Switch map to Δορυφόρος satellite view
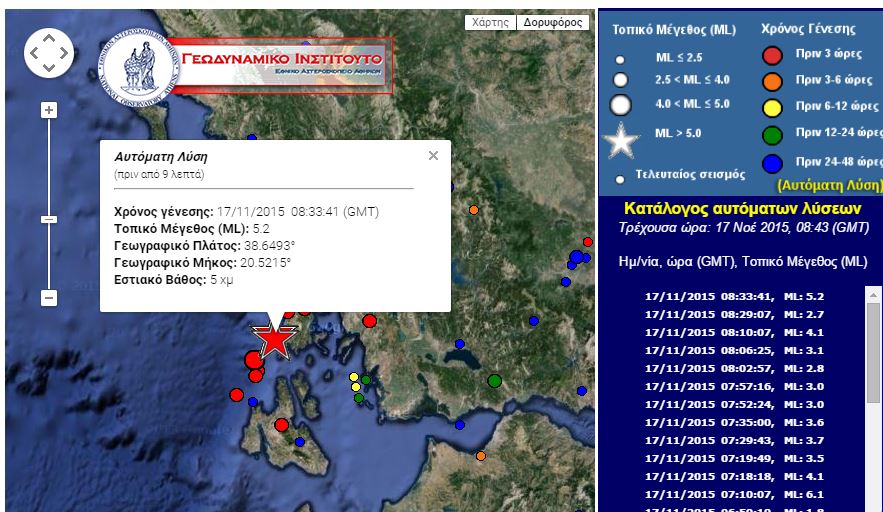The height and width of the screenshot is (512, 883). pyautogui.click(x=553, y=22)
